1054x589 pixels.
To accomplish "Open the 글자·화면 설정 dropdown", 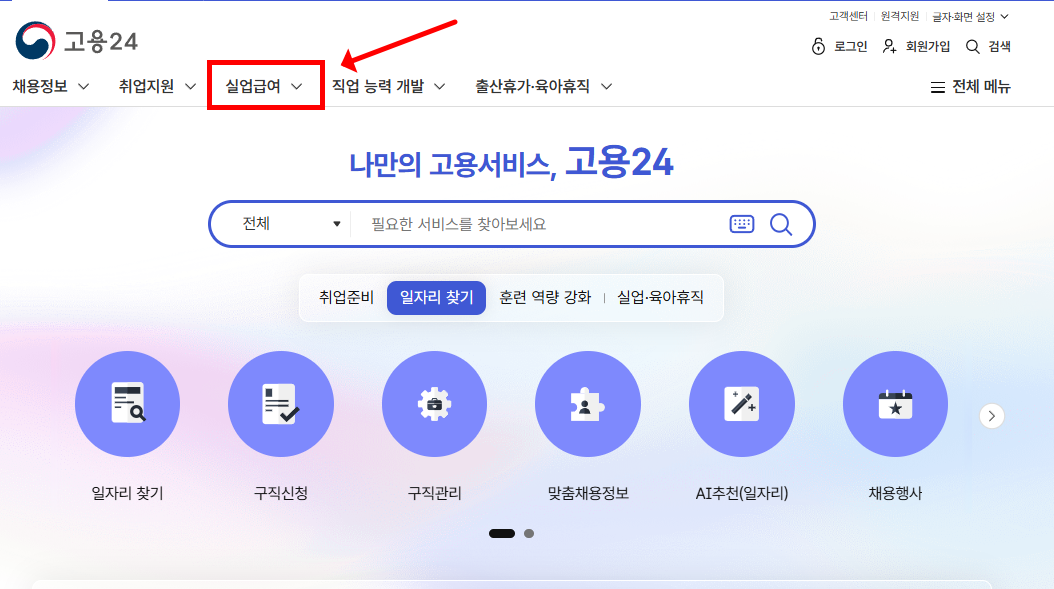I will (970, 17).
